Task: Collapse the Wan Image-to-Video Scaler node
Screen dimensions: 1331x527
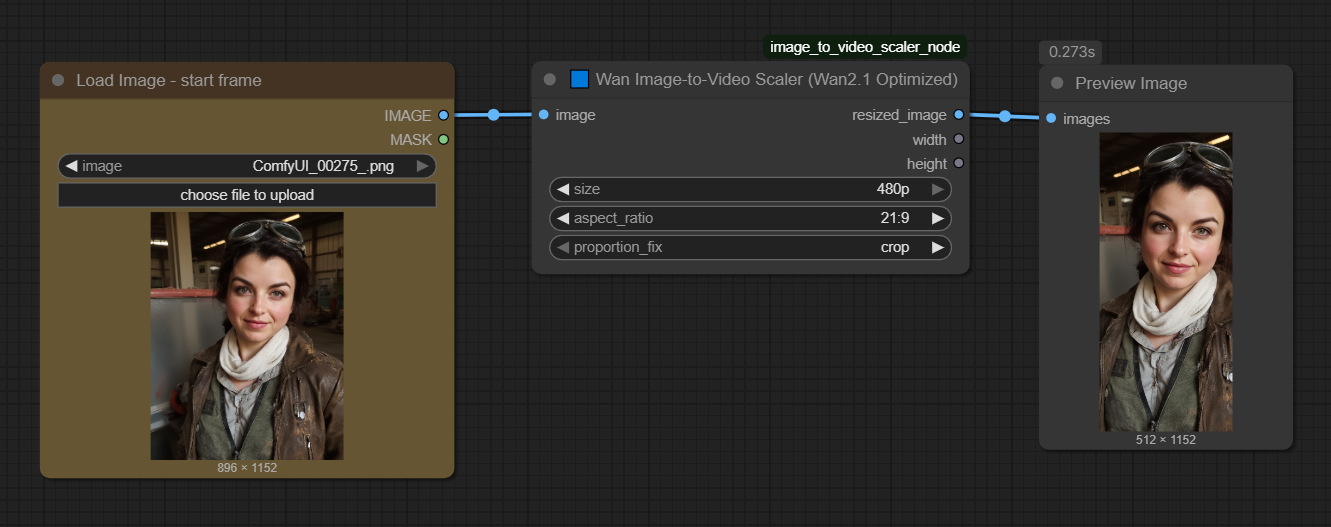Action: pos(549,79)
